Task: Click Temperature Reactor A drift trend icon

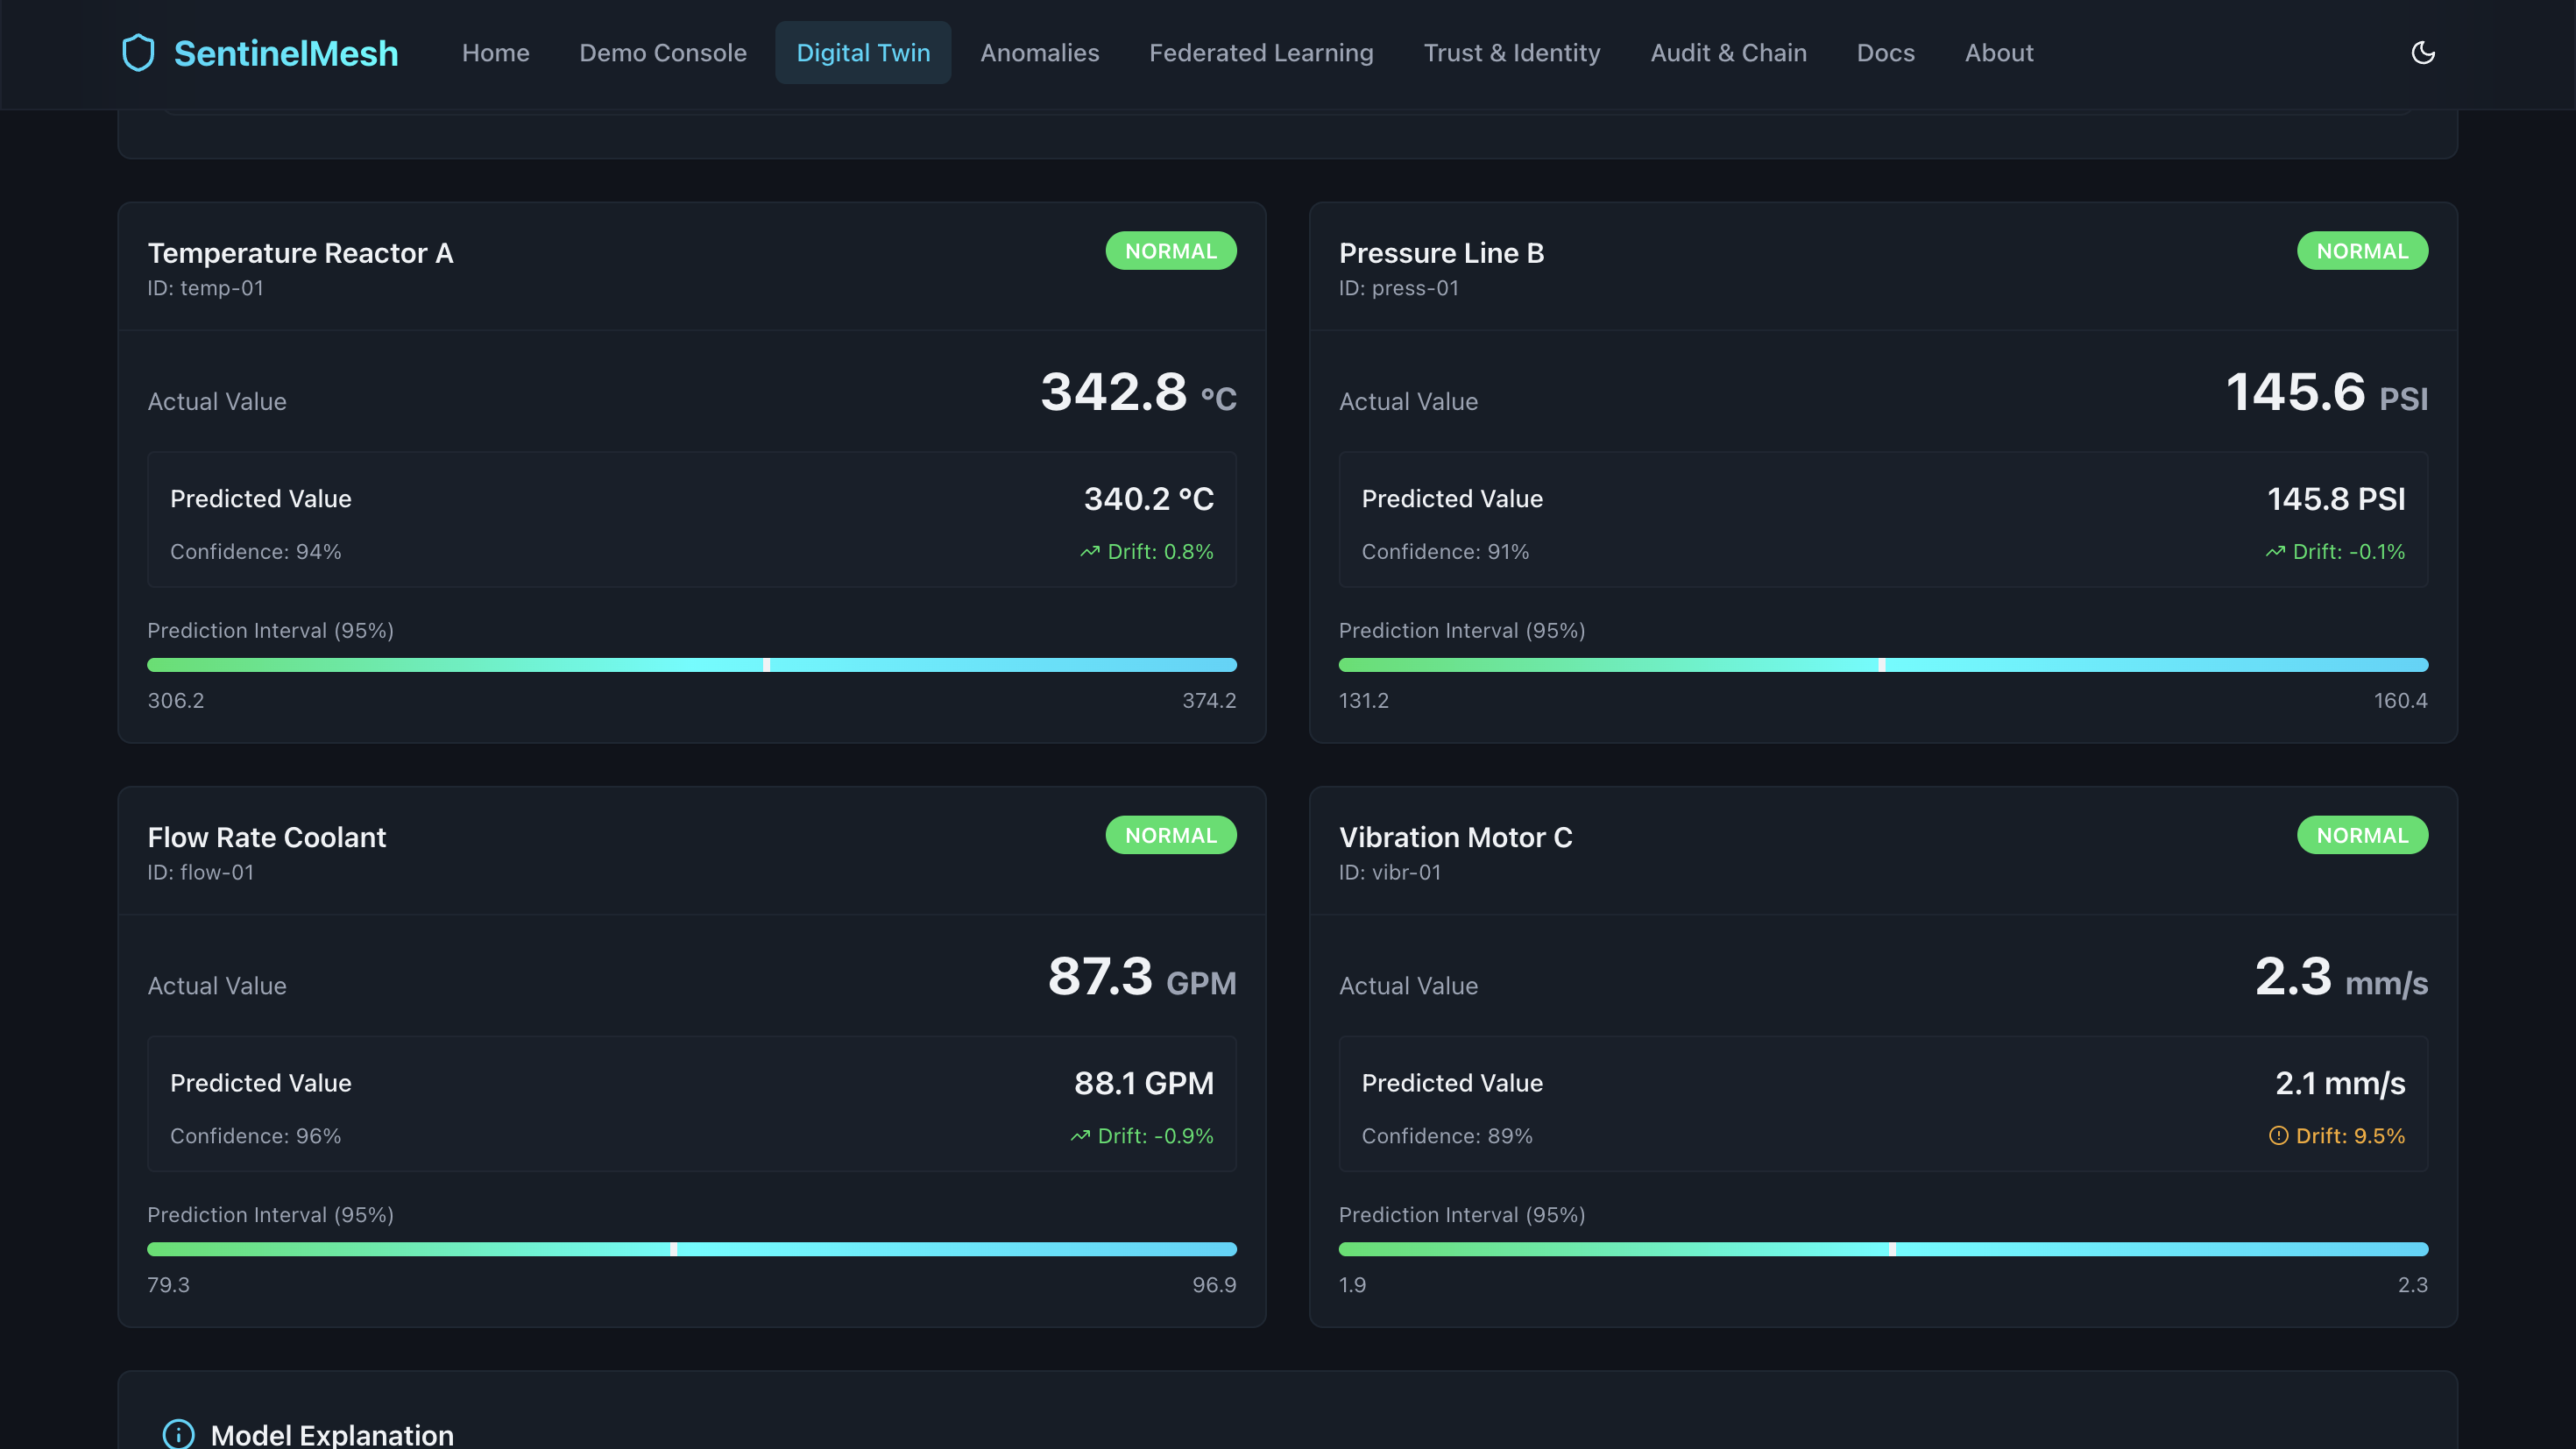Action: 1089,552
